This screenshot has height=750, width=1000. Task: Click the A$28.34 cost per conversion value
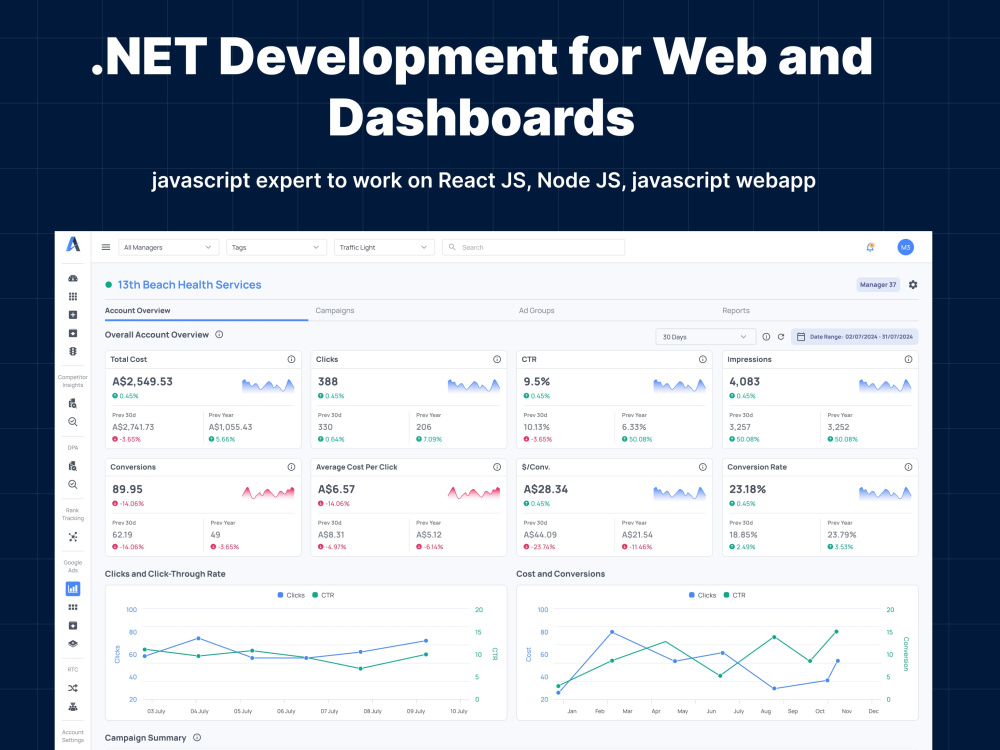(546, 489)
